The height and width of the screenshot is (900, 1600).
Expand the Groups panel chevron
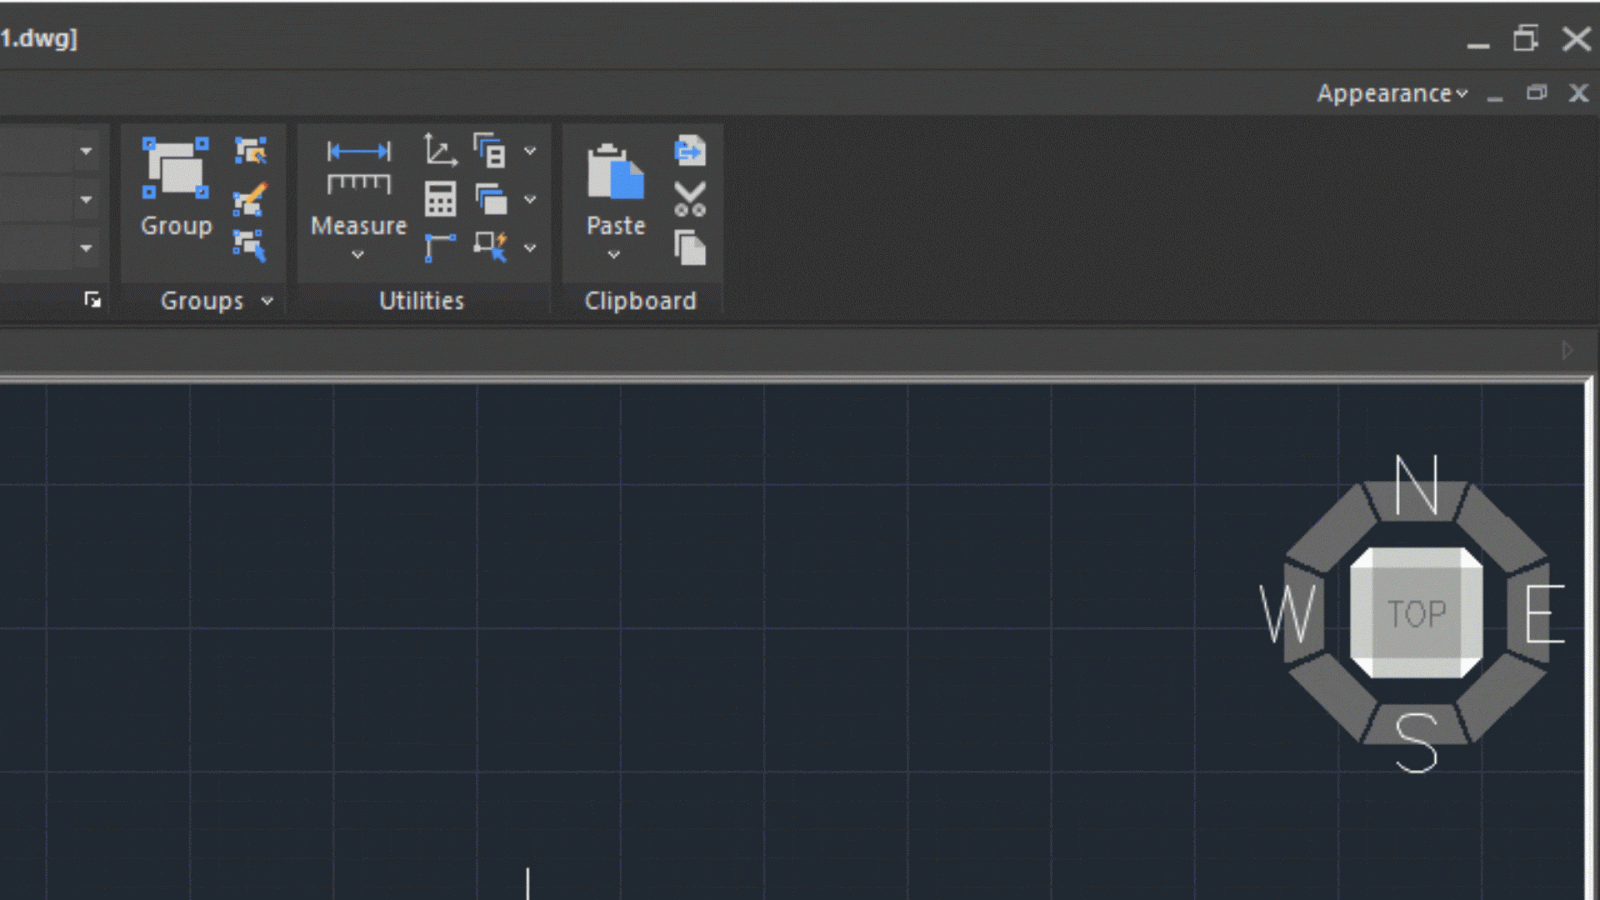pyautogui.click(x=266, y=300)
